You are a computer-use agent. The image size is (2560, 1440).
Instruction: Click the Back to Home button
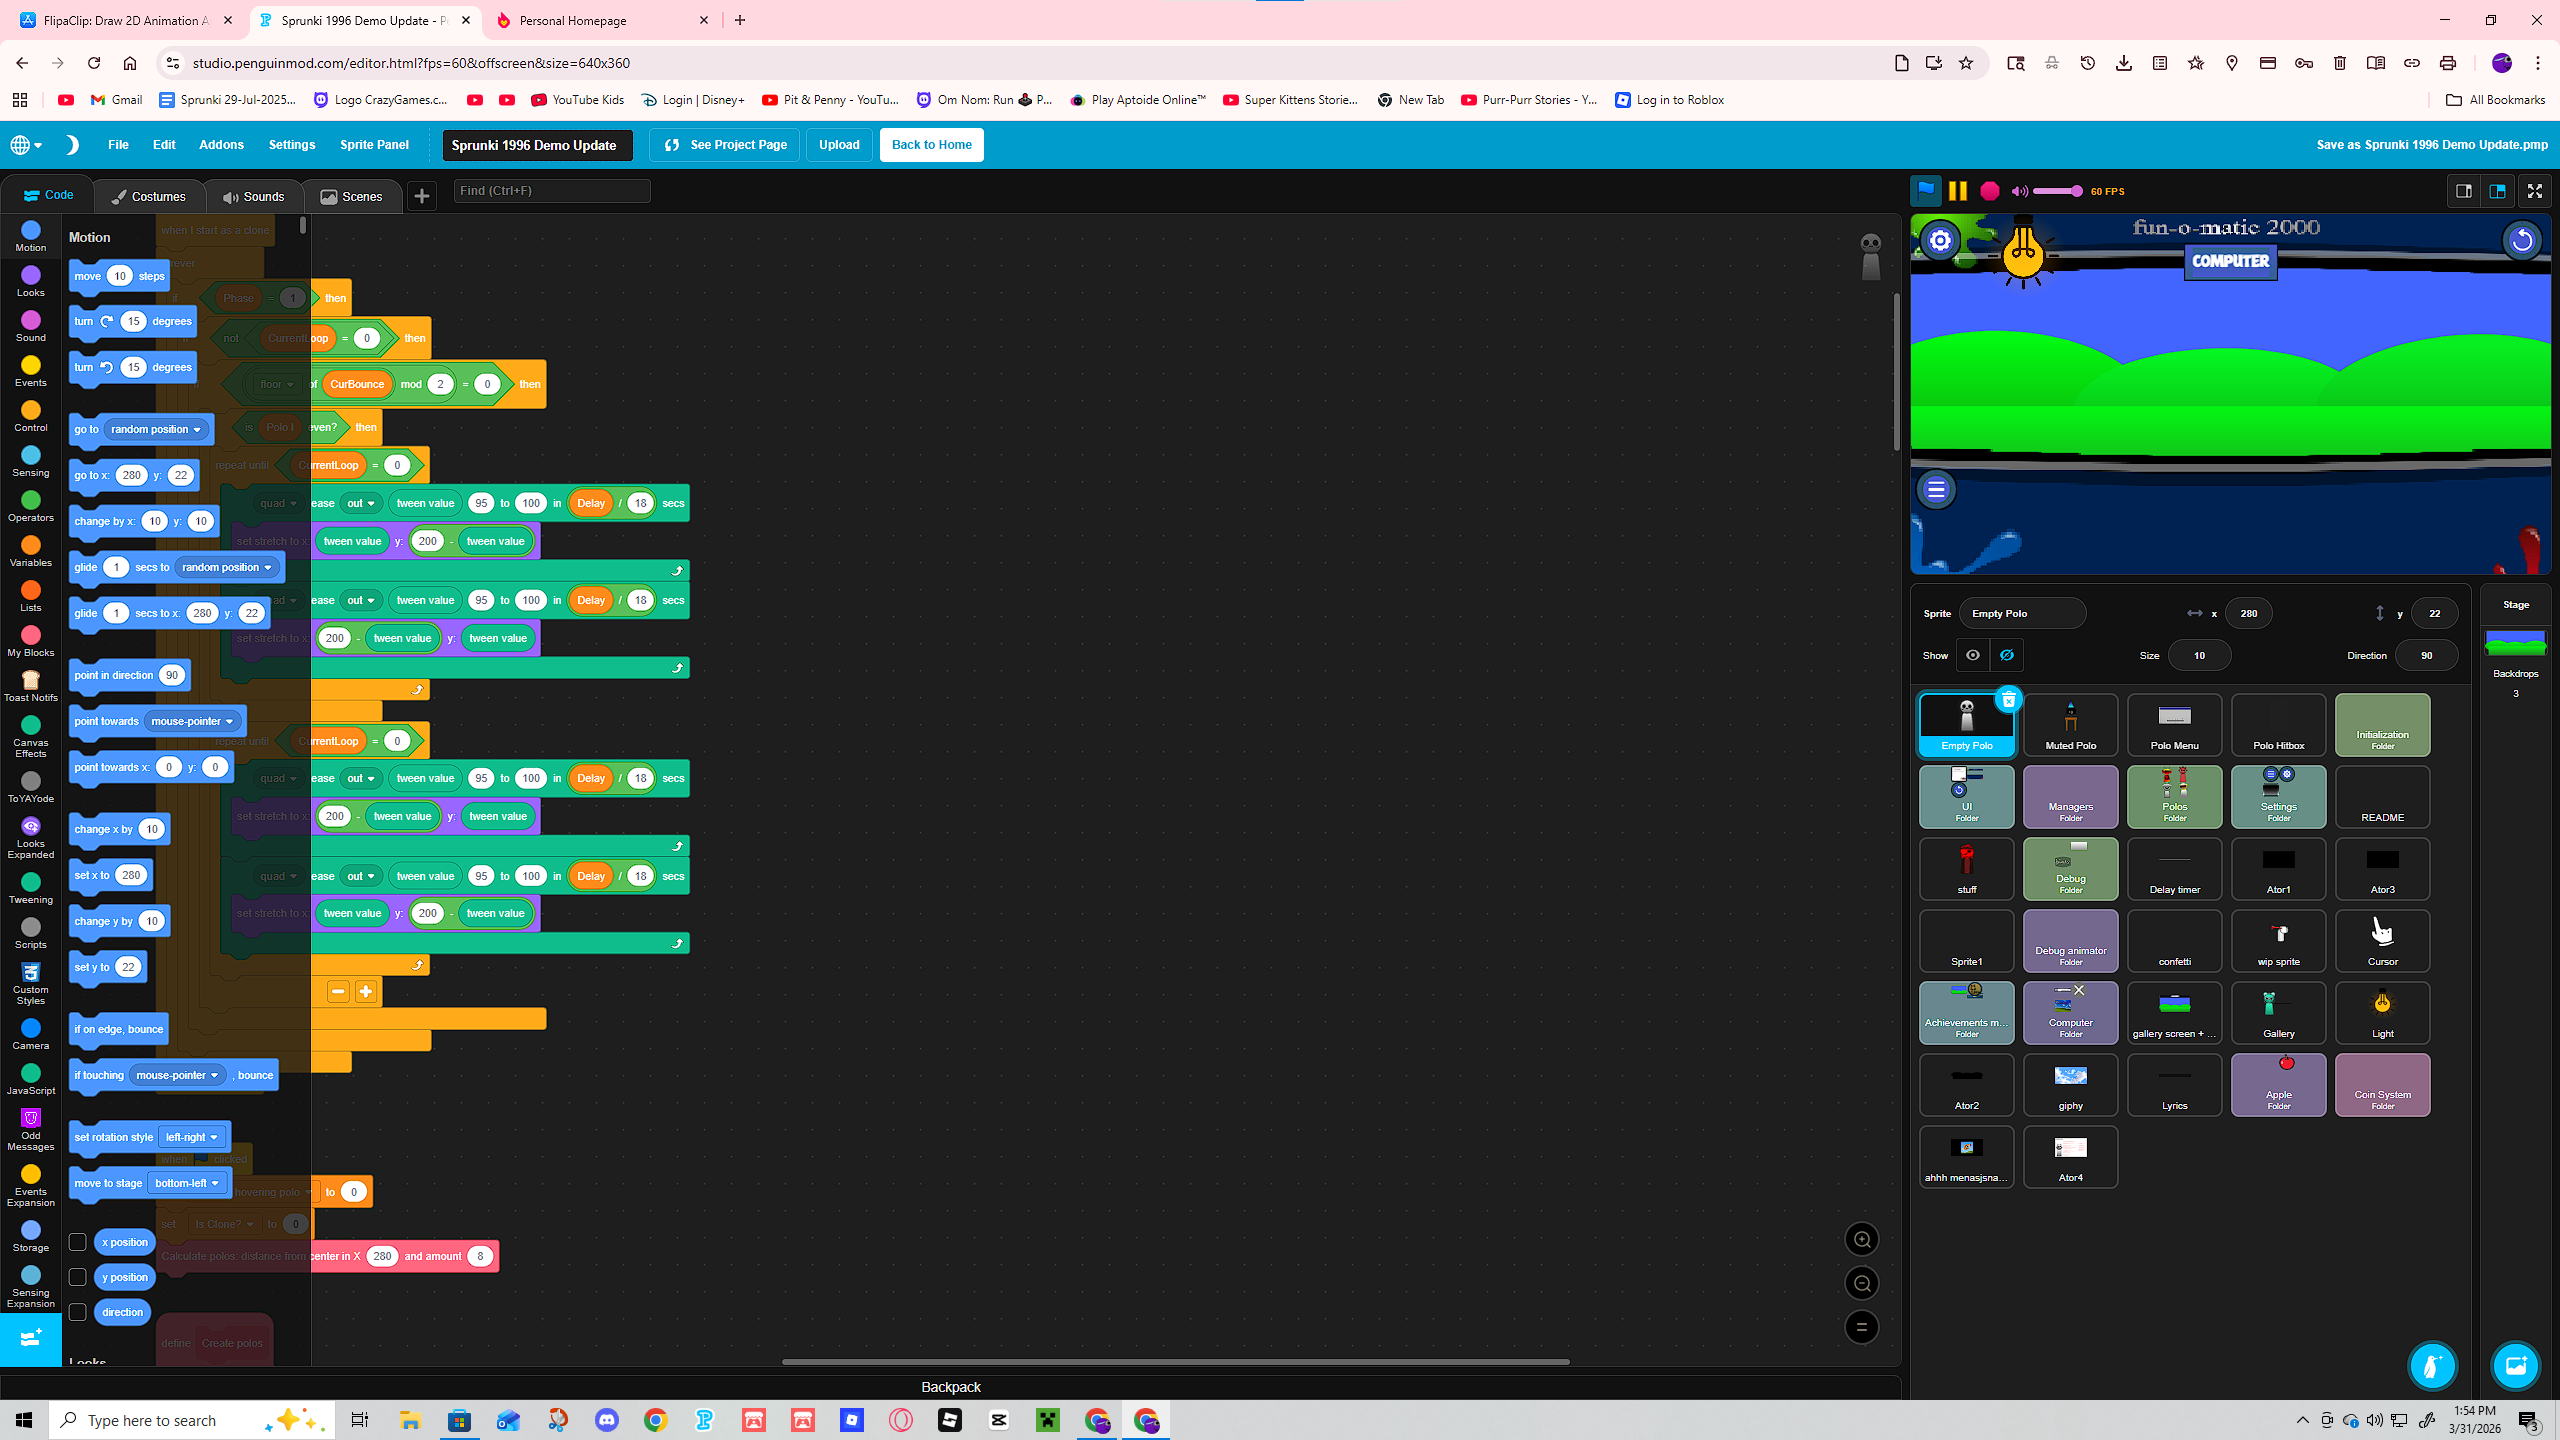point(931,145)
